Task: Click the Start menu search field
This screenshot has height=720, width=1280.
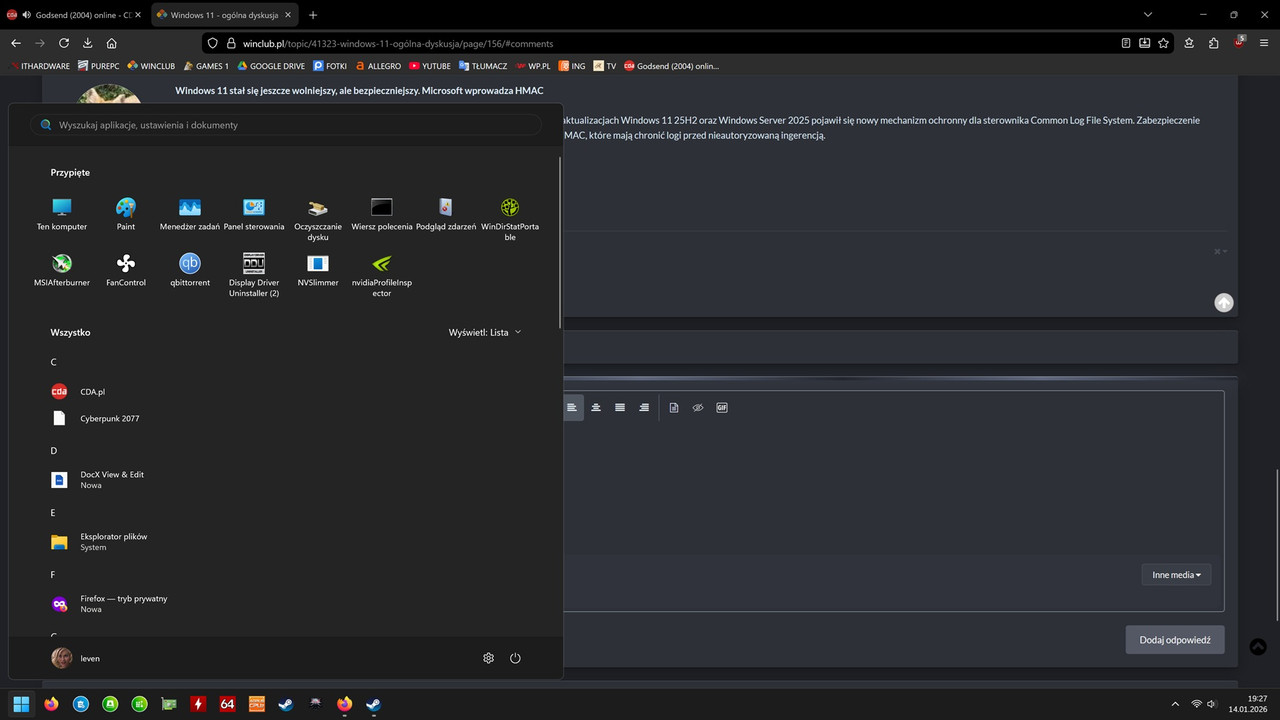Action: [x=286, y=125]
